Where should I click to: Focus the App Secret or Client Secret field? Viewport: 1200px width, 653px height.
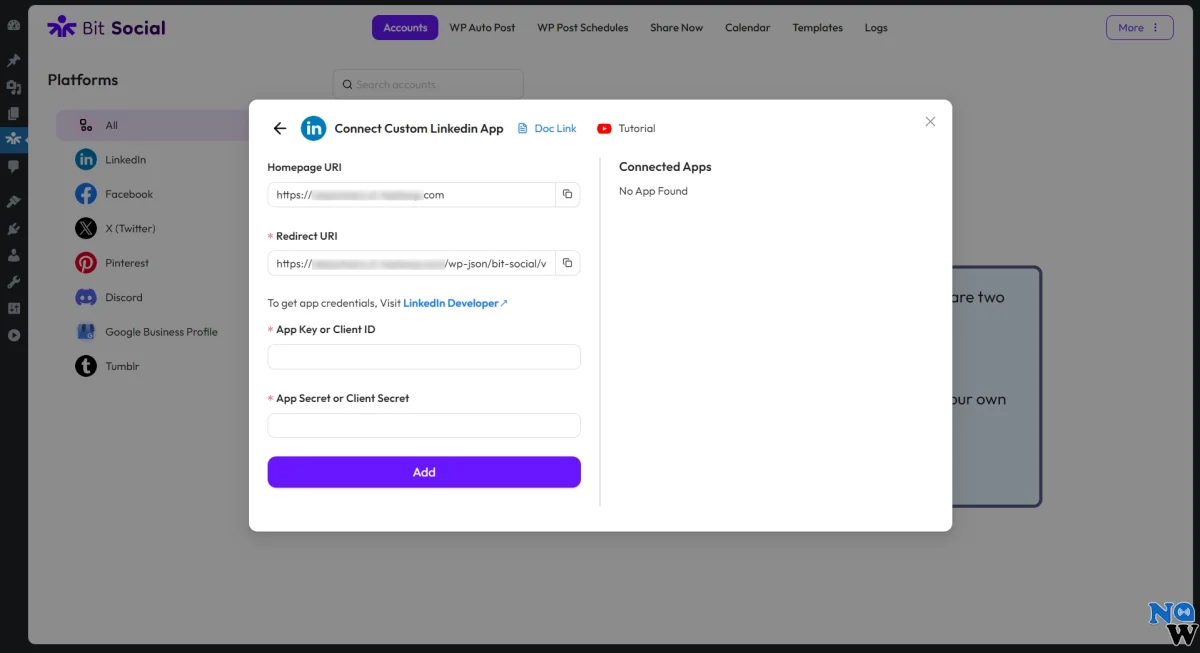point(423,426)
